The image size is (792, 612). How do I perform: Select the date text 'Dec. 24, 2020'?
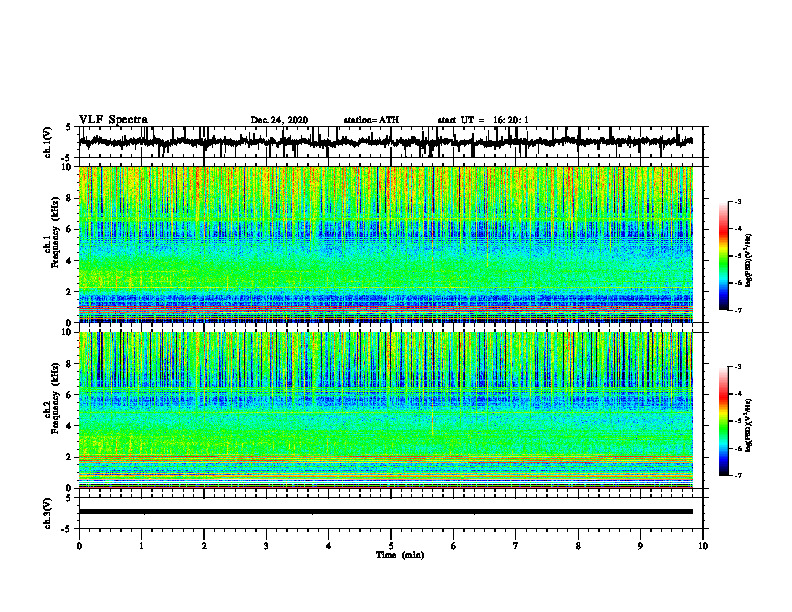pos(279,120)
